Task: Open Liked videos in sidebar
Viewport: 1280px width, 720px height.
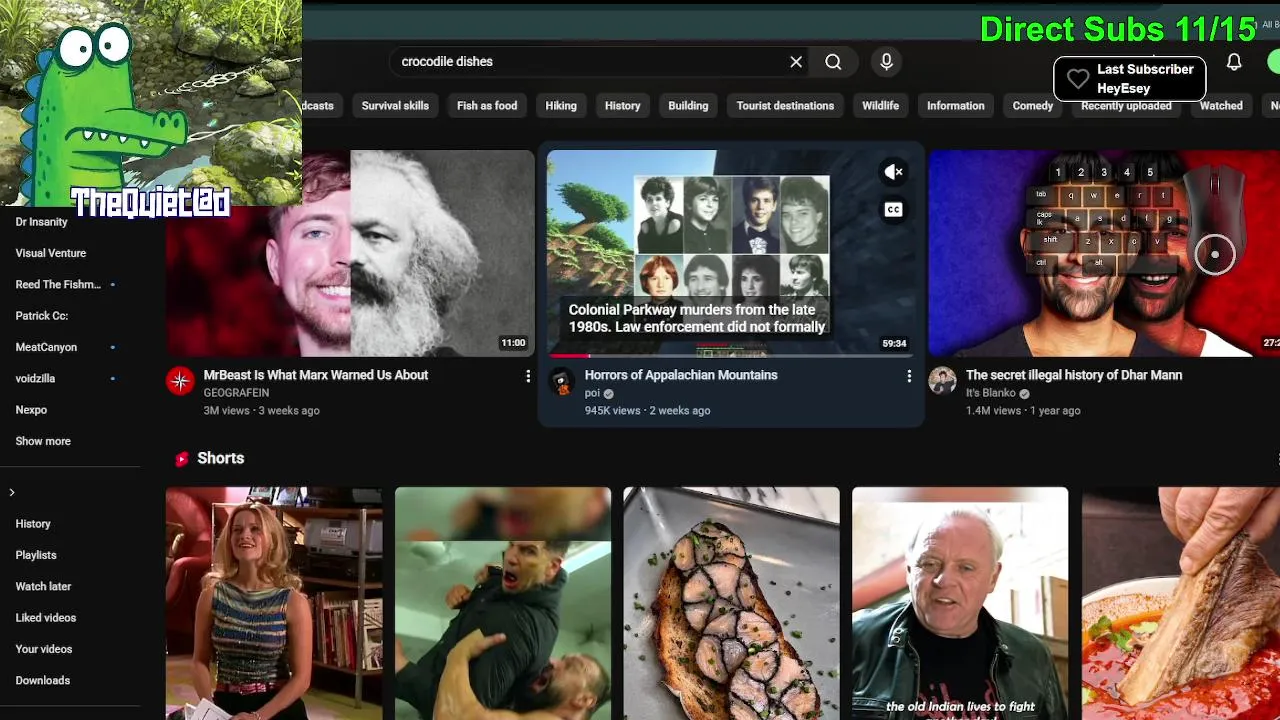Action: click(x=46, y=618)
